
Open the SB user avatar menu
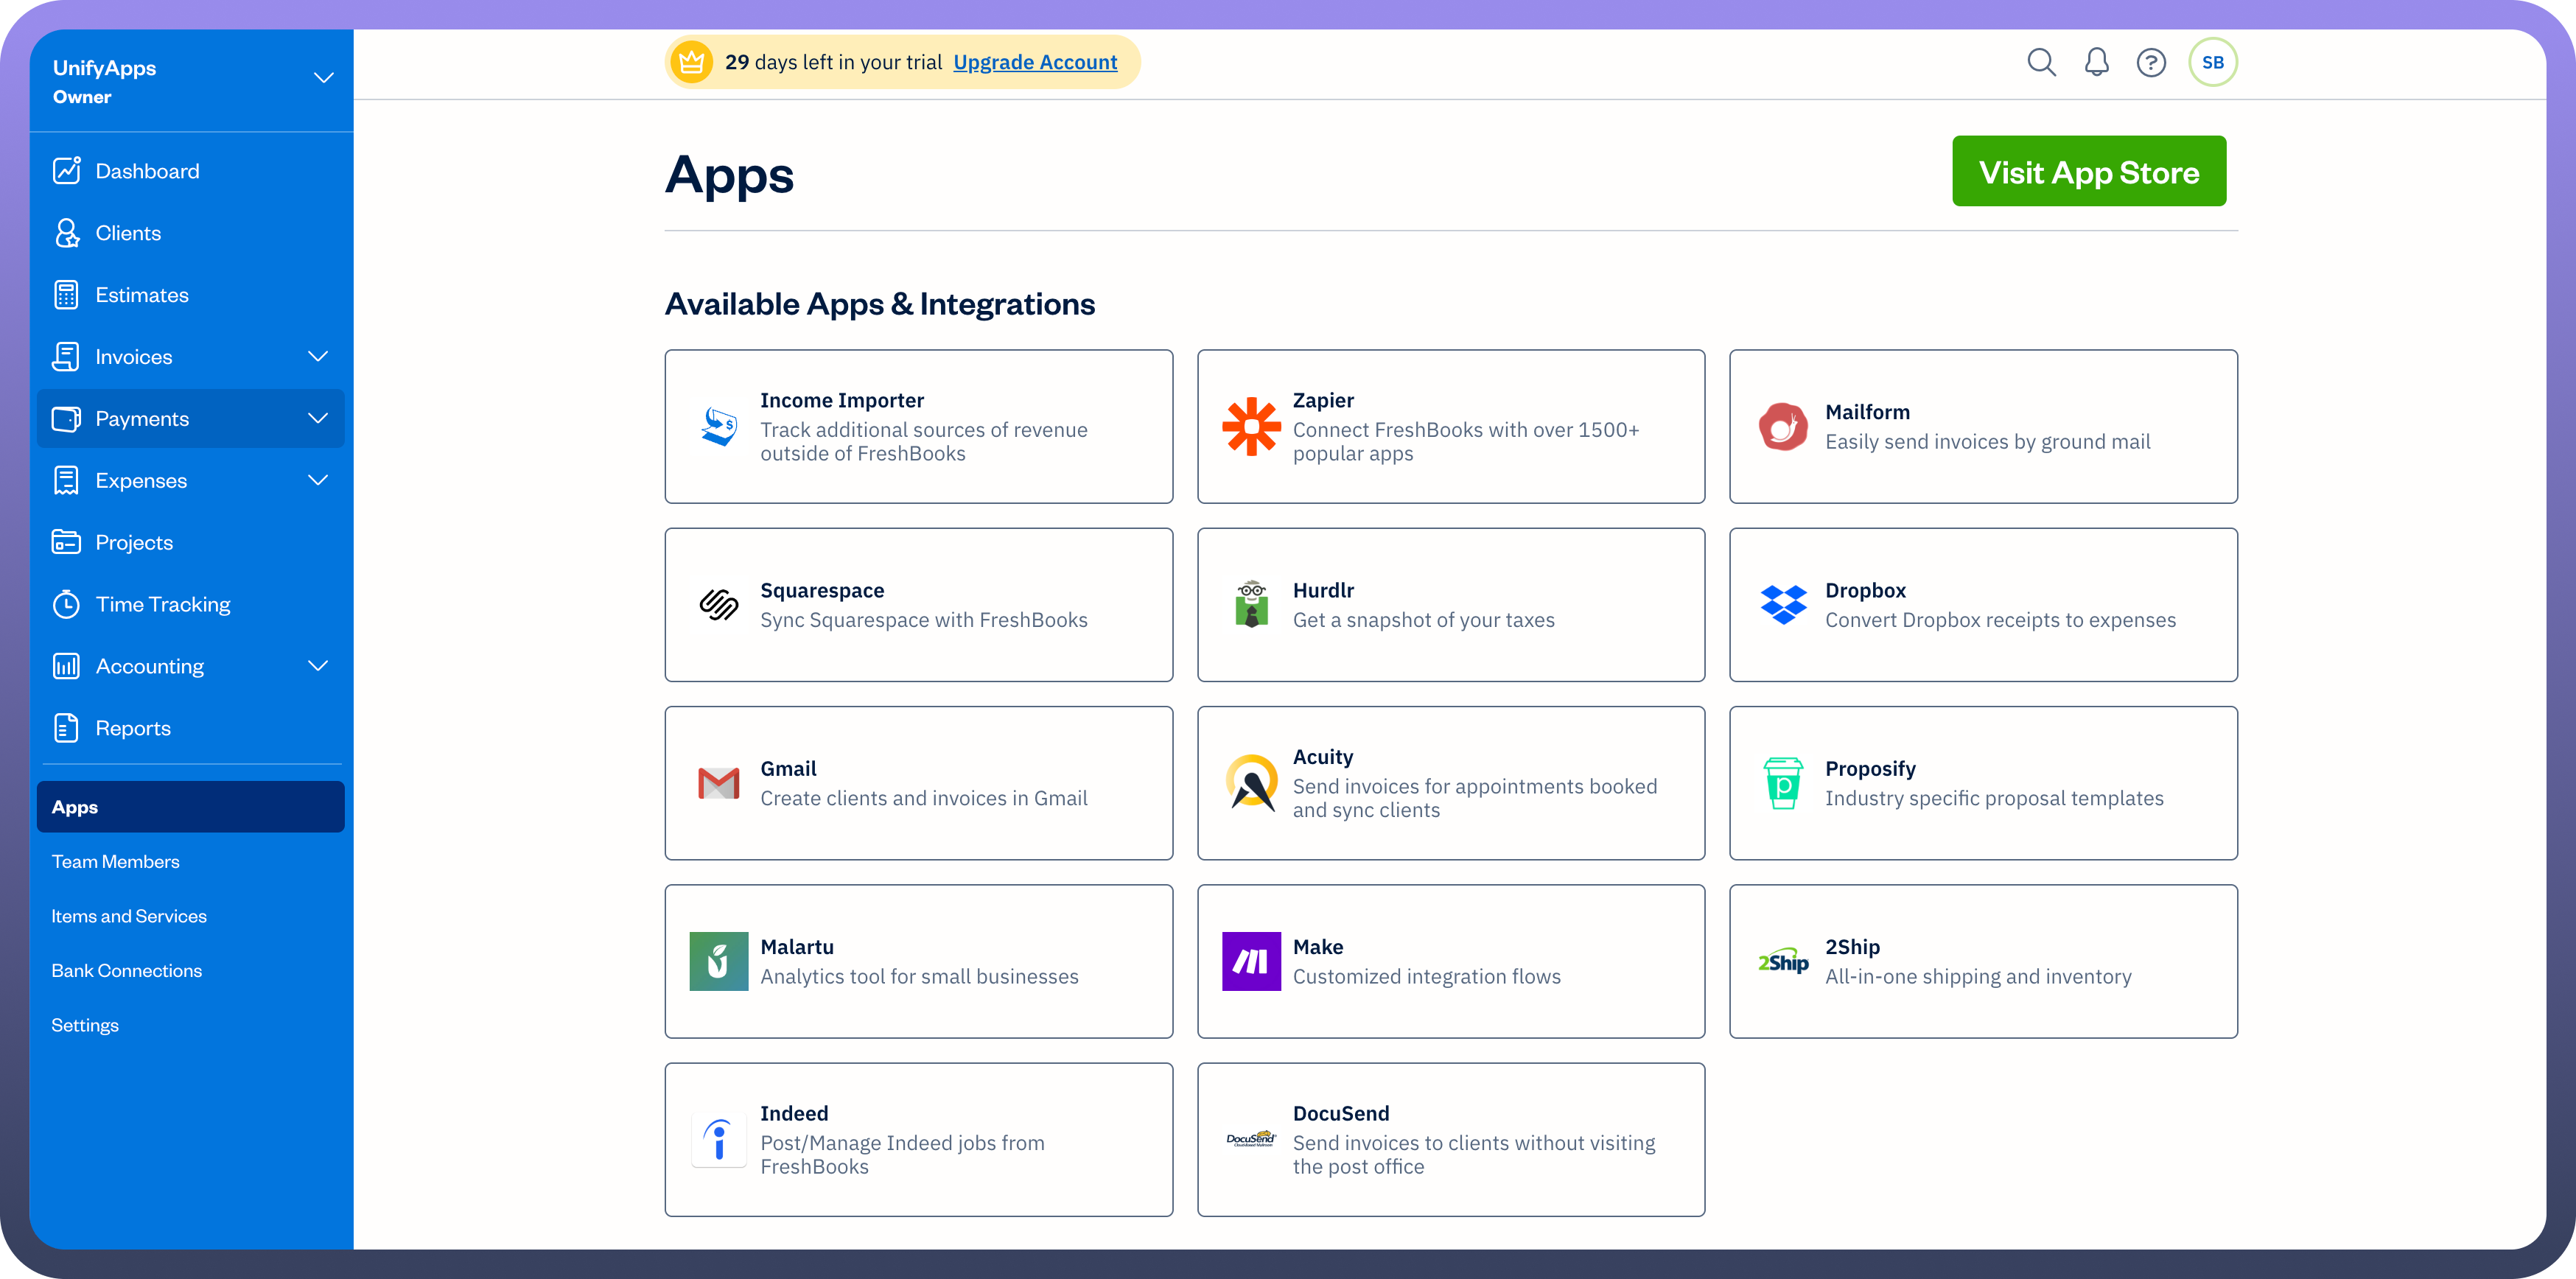pyautogui.click(x=2212, y=63)
